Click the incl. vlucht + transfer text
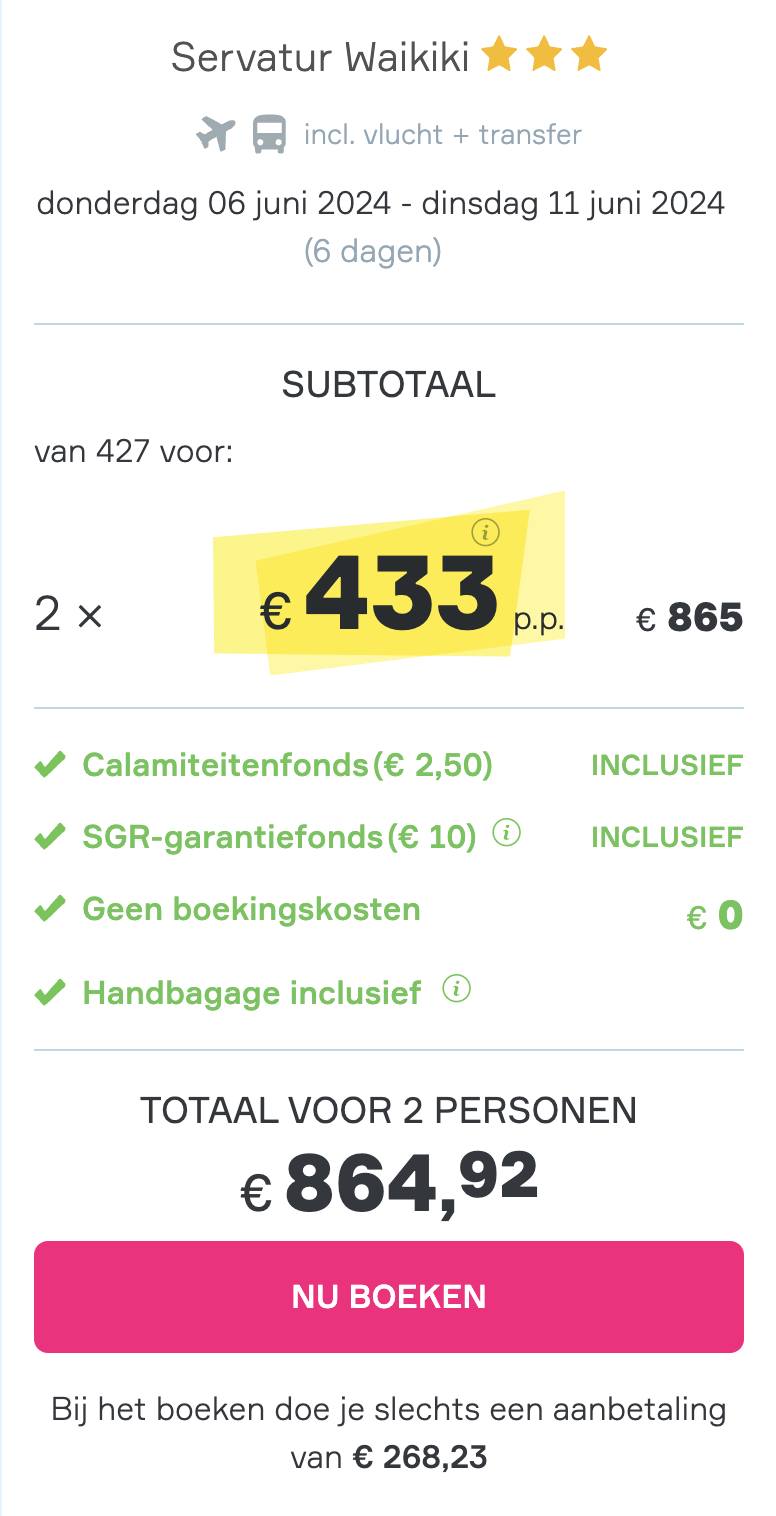 [443, 134]
